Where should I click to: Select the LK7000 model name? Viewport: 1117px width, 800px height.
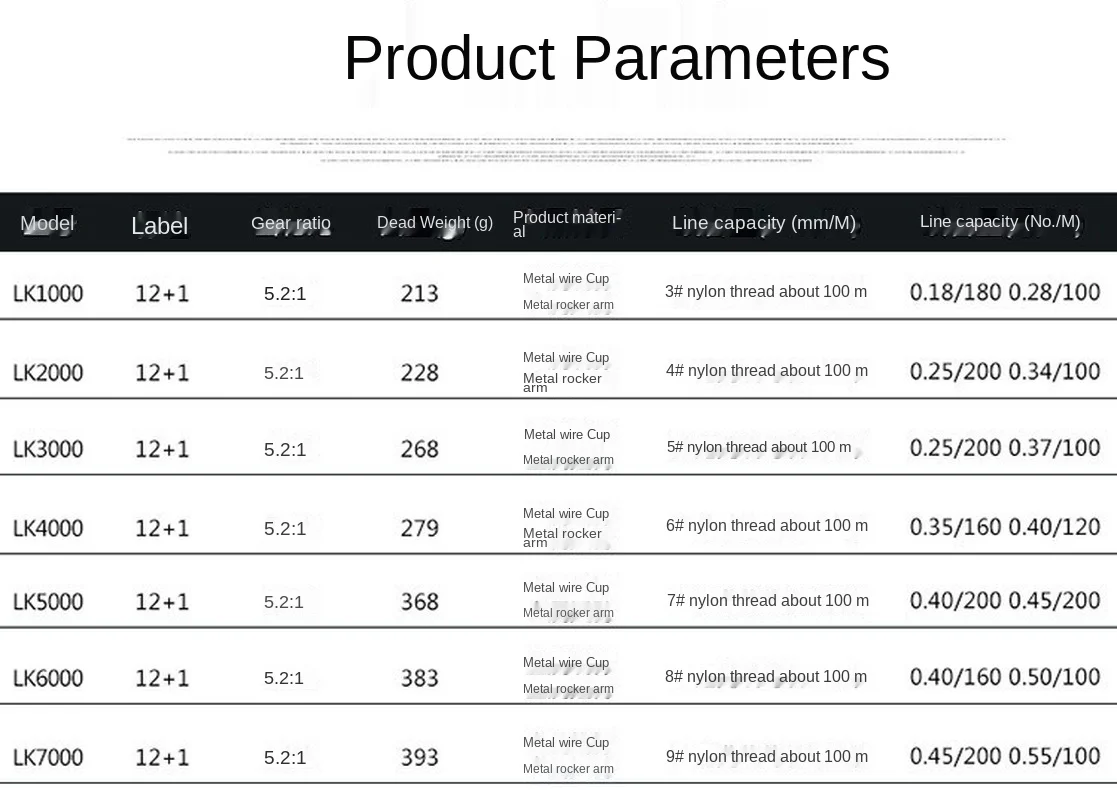tap(48, 757)
